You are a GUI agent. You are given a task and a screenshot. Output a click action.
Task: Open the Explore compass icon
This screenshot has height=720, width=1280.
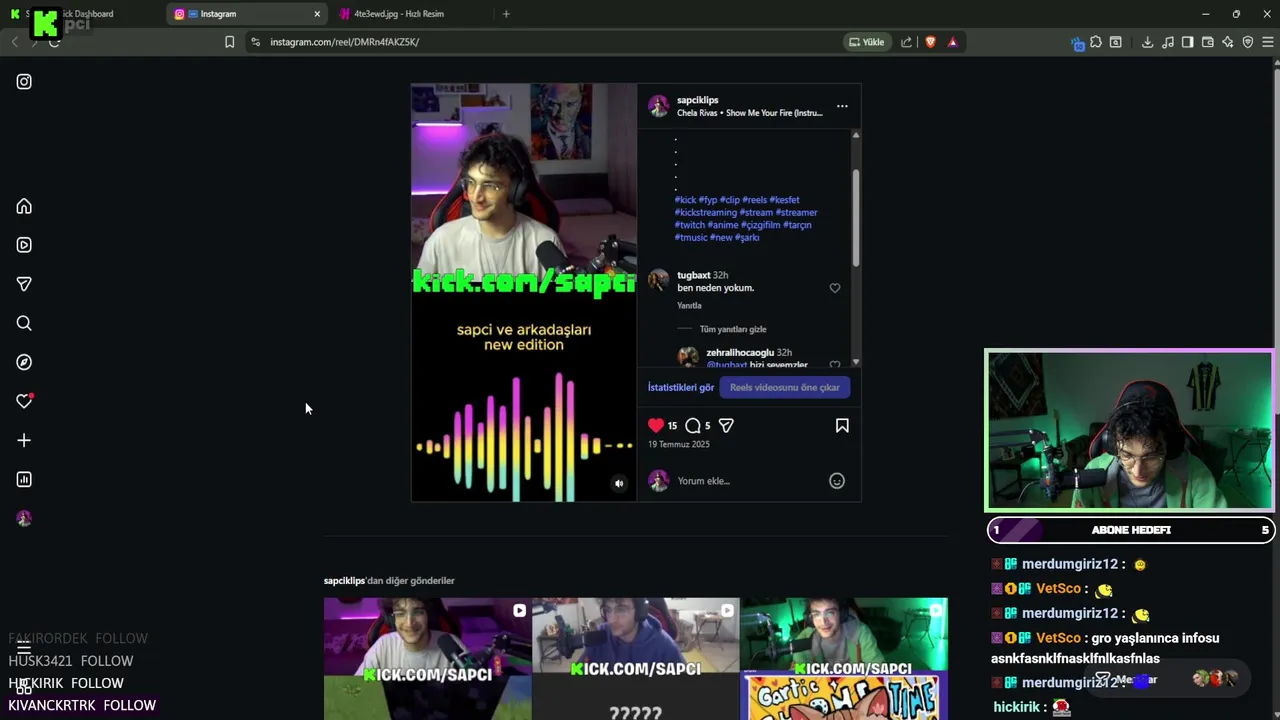coord(24,362)
